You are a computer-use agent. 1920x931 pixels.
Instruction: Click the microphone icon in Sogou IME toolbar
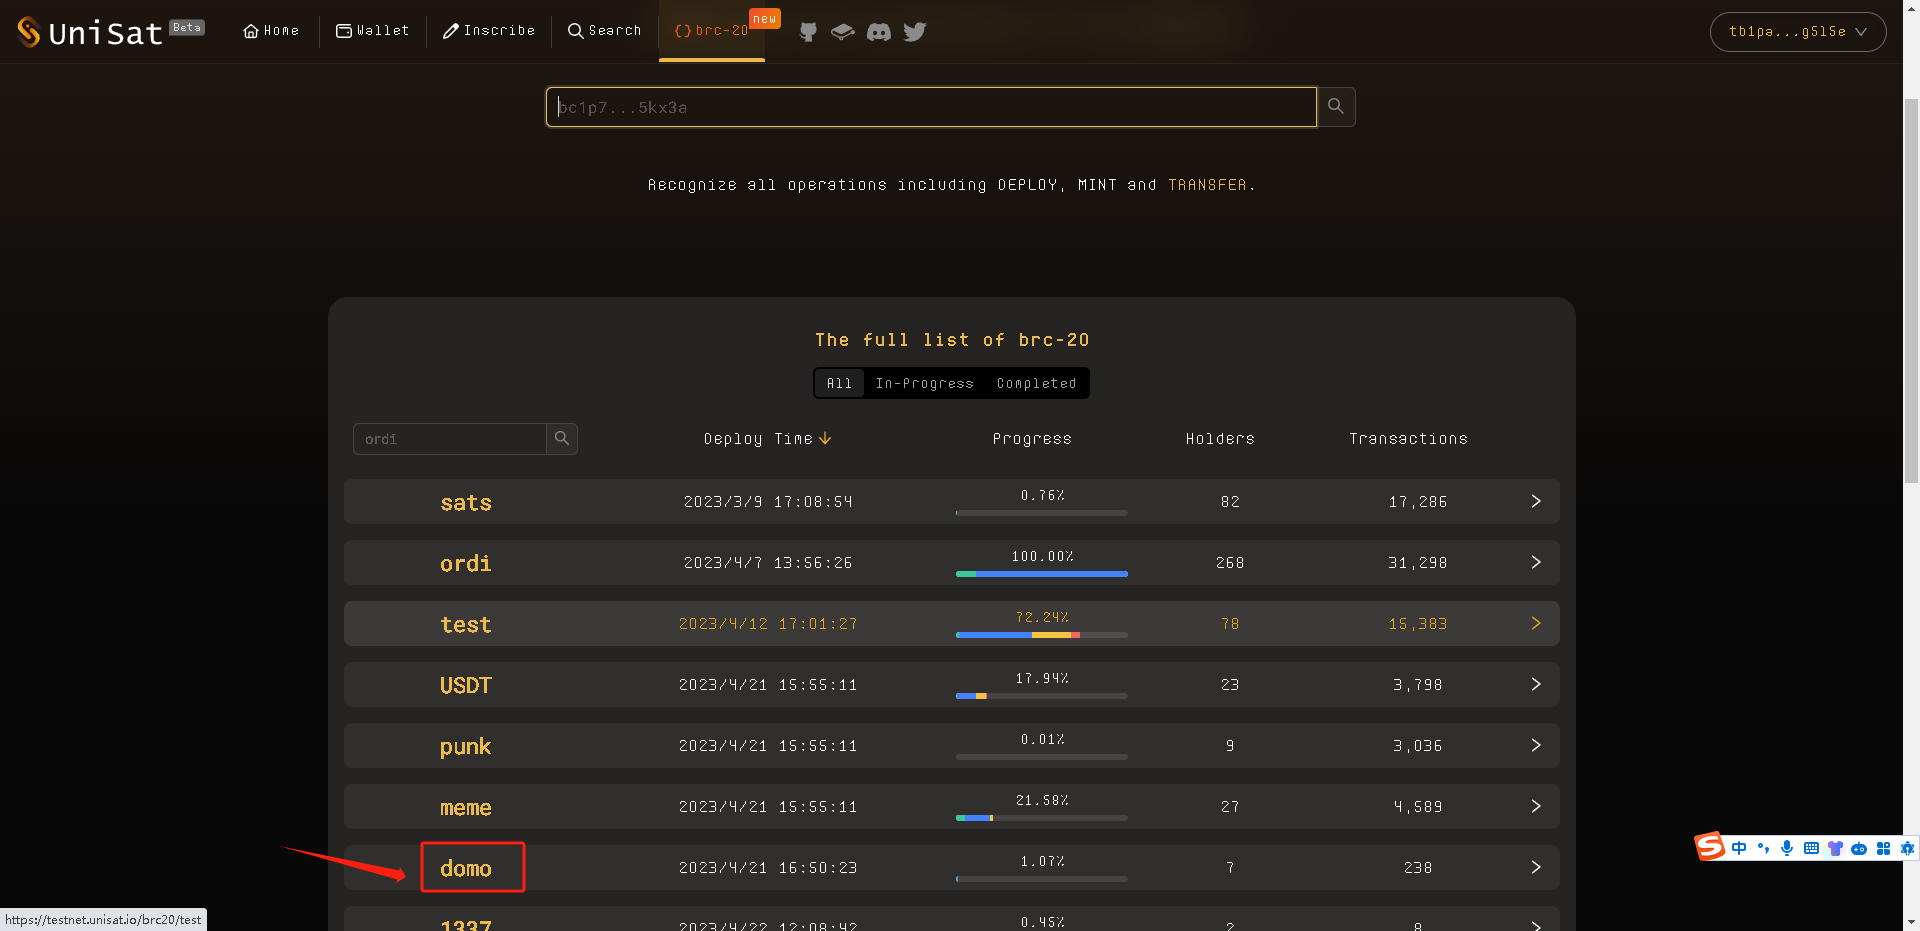pos(1787,848)
